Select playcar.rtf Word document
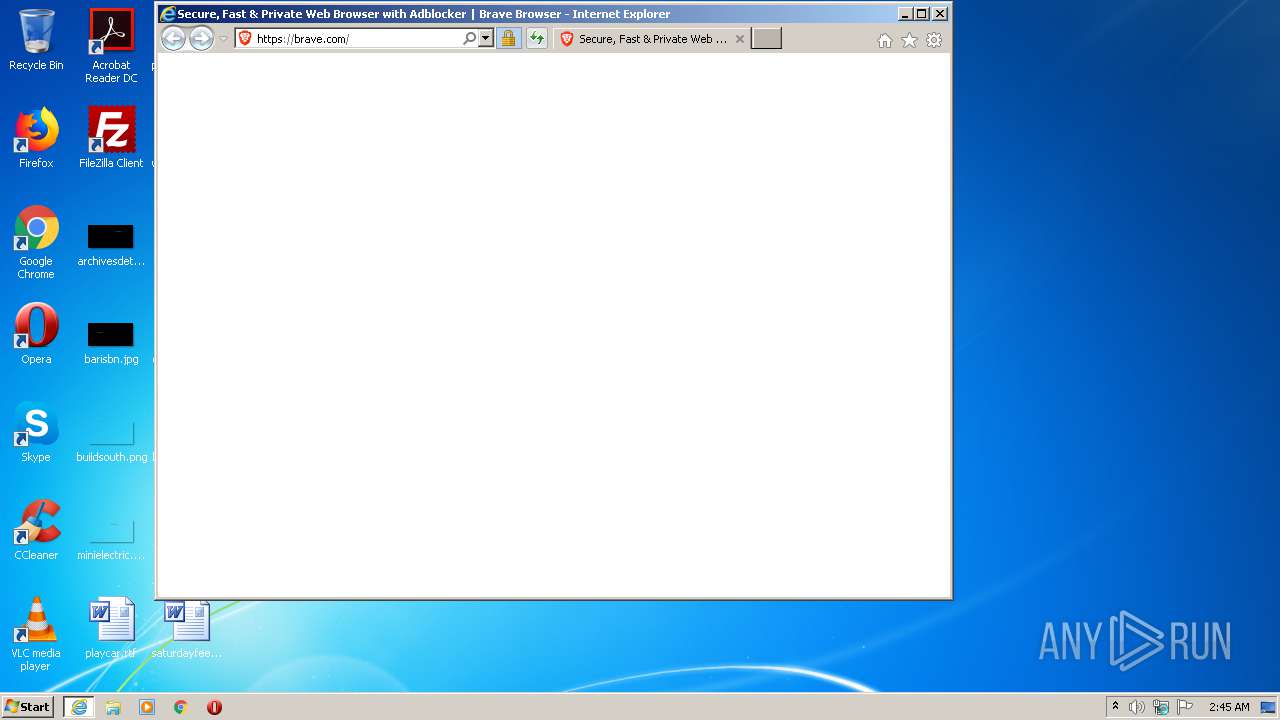 111,628
